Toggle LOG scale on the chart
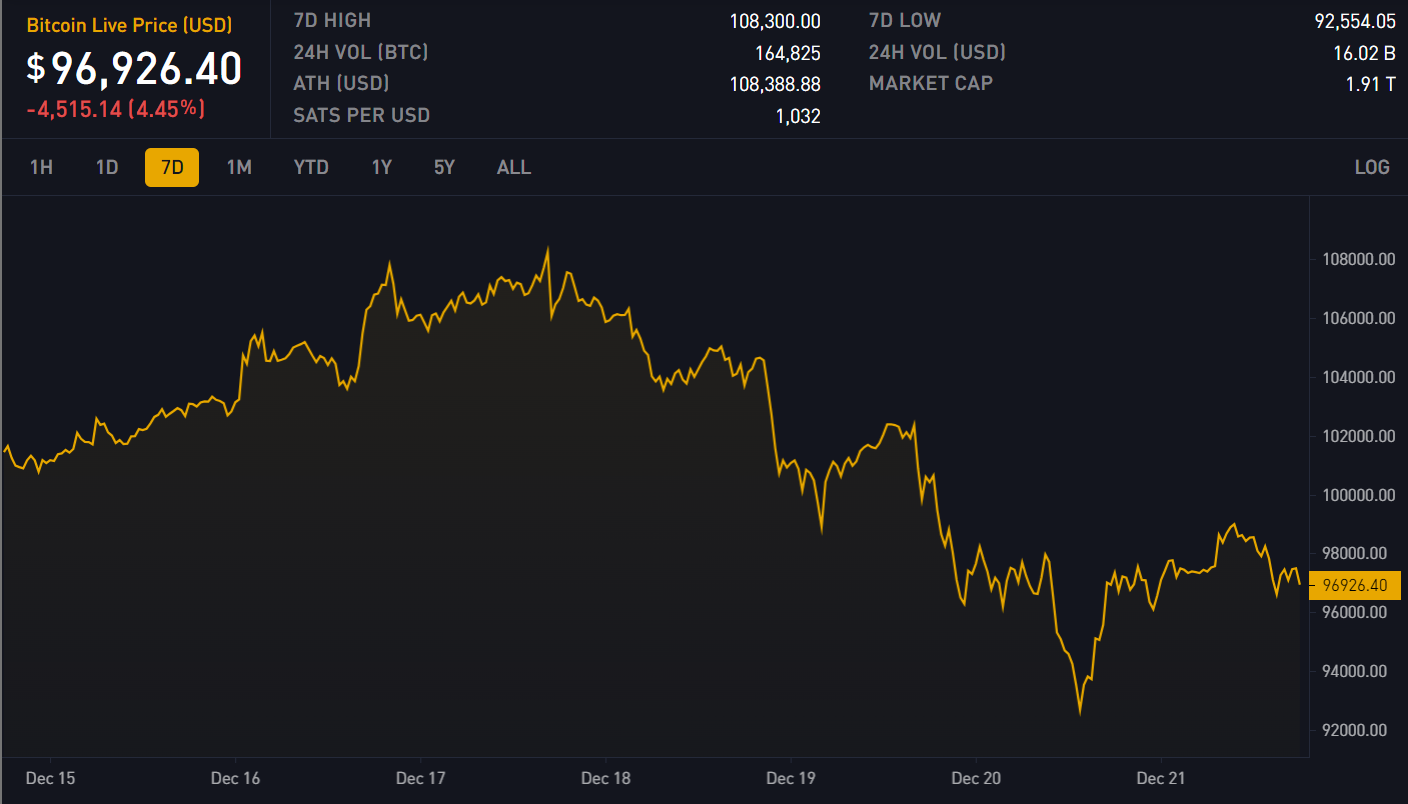This screenshot has height=804, width=1408. point(1371,167)
